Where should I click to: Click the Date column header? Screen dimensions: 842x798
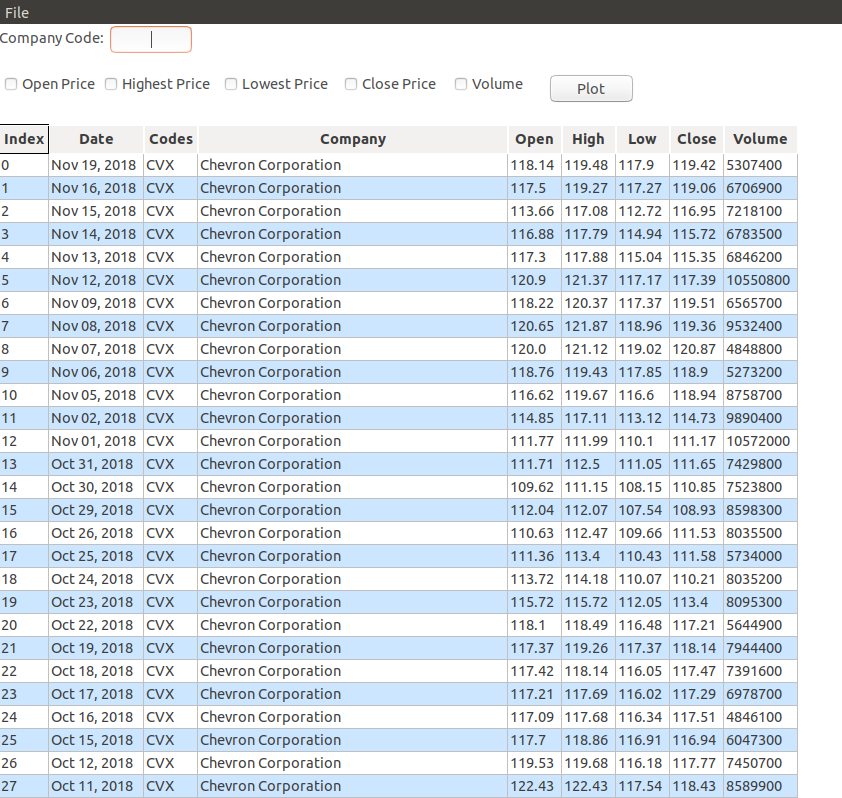96,139
